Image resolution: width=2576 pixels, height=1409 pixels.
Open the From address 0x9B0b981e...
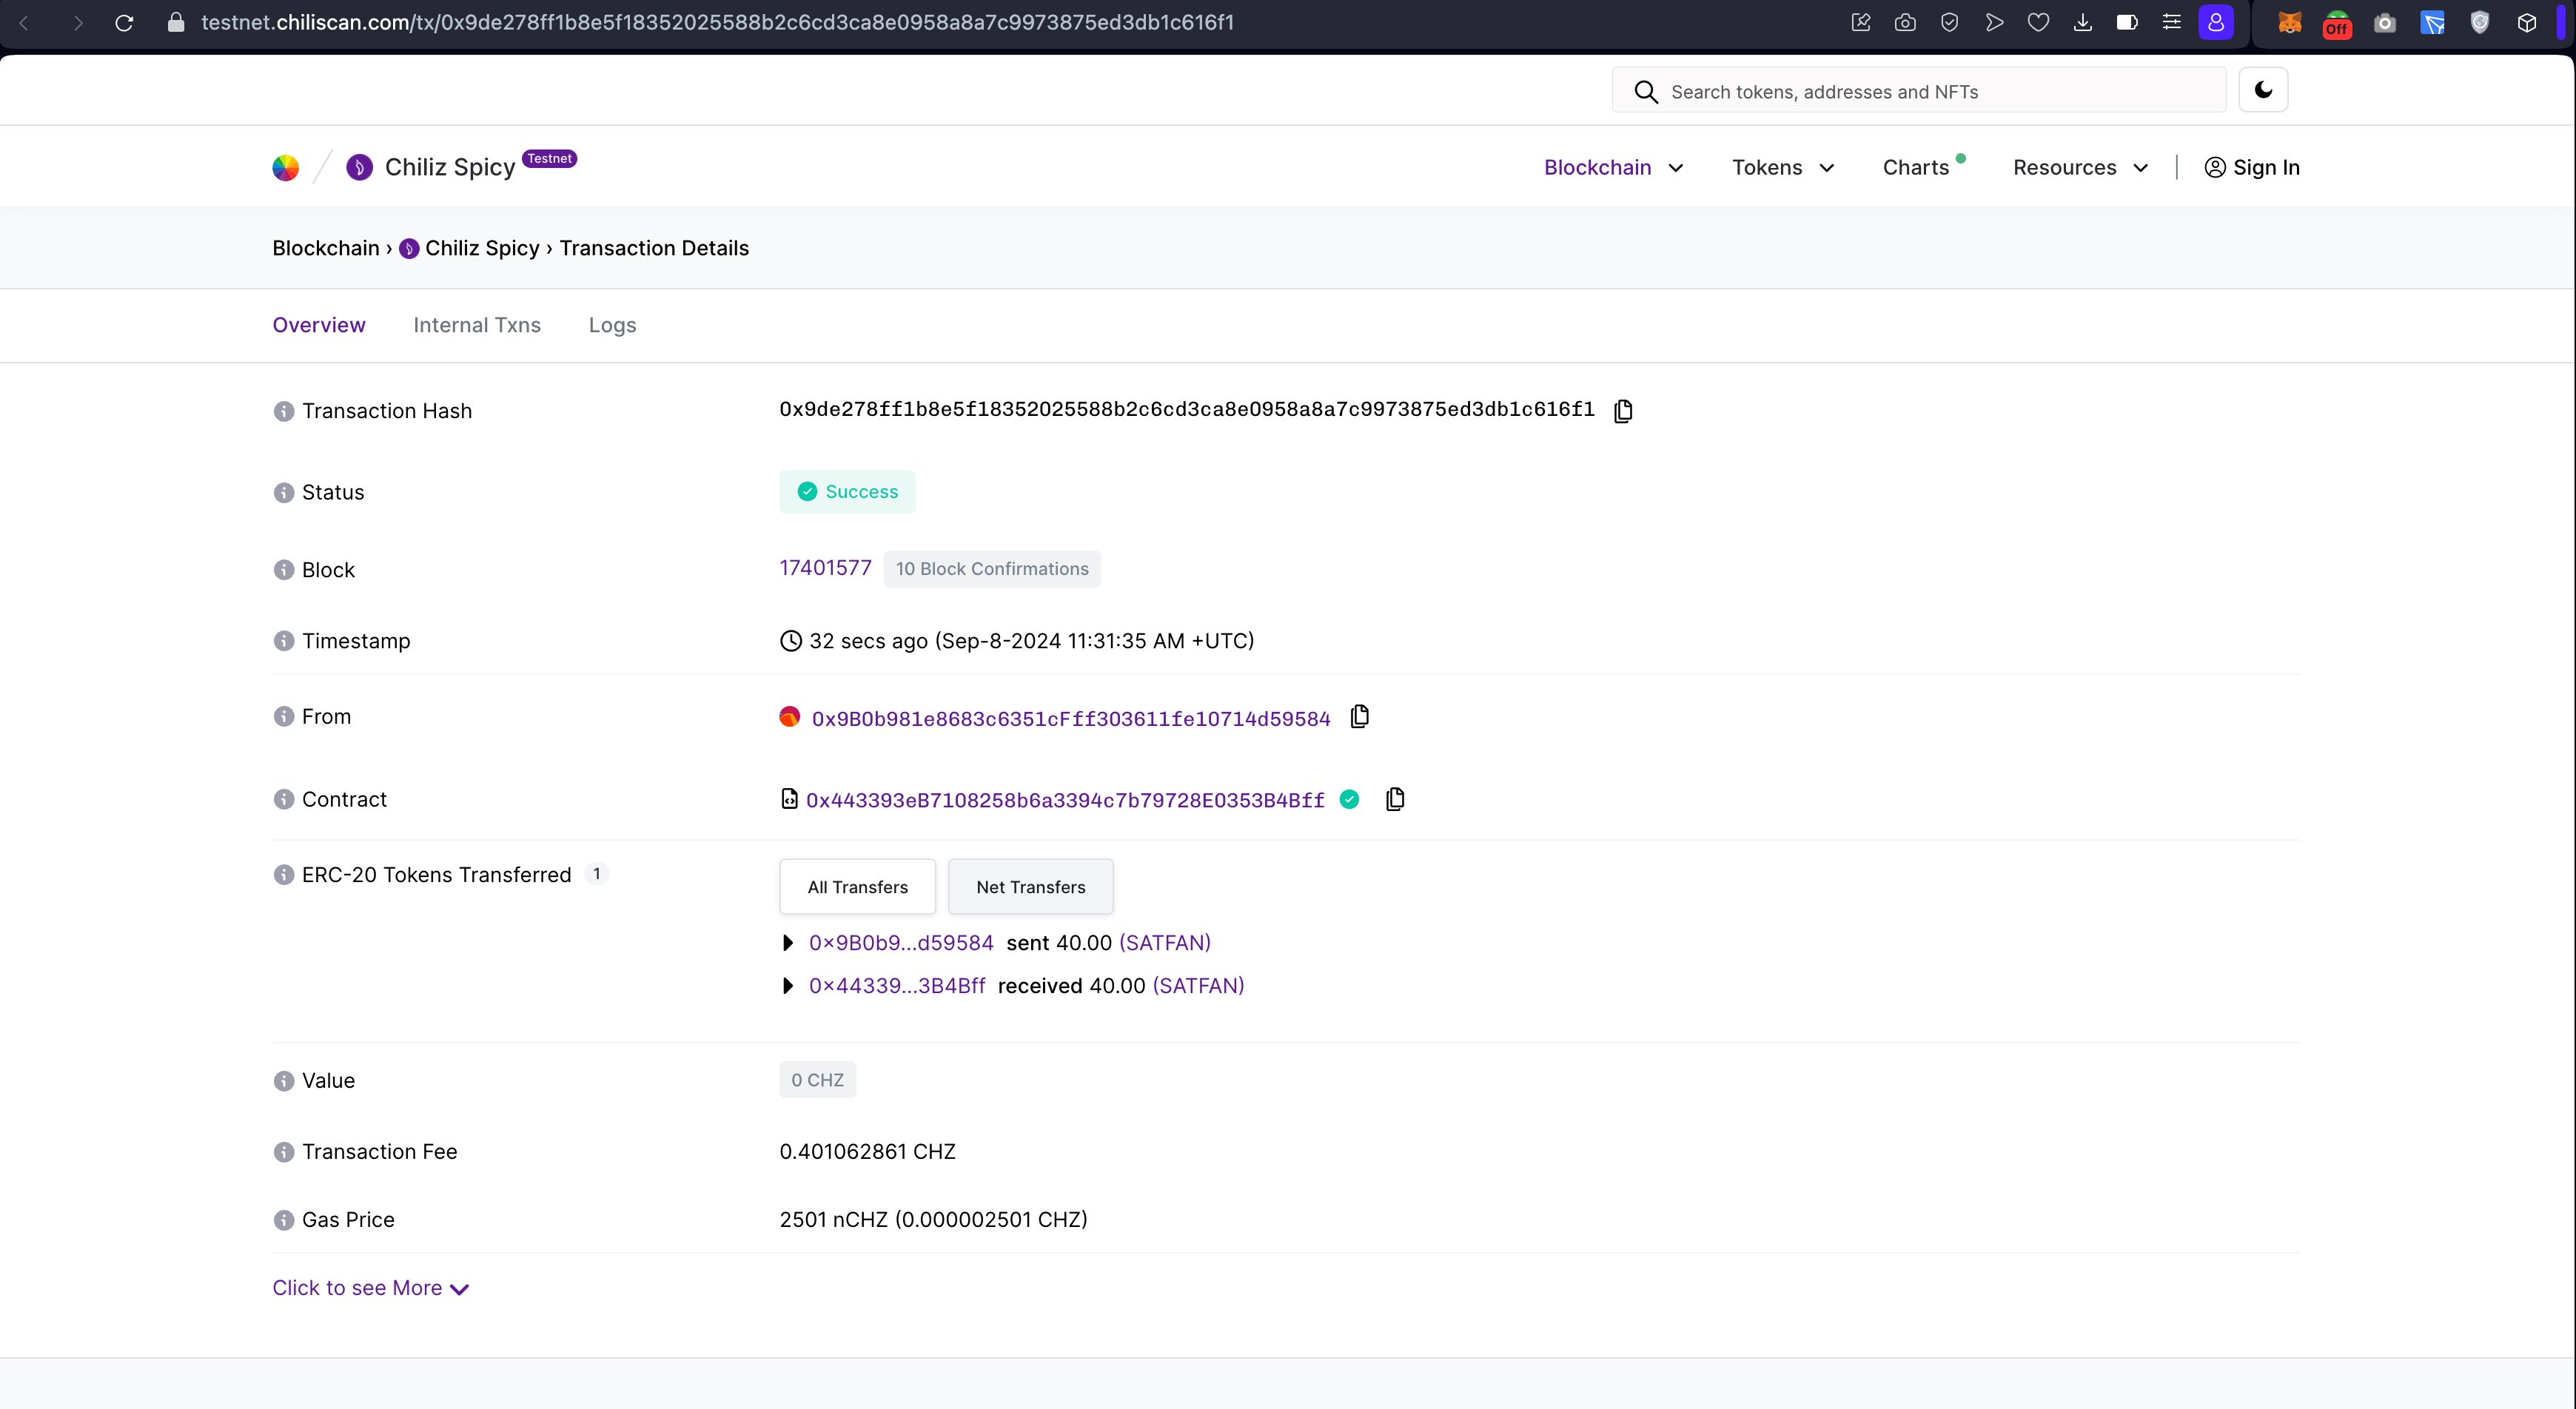pos(1071,719)
